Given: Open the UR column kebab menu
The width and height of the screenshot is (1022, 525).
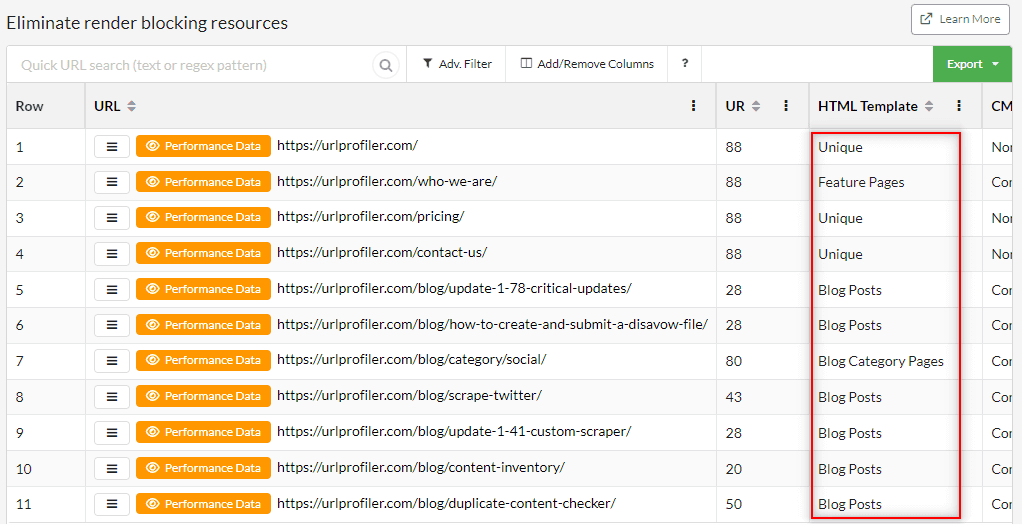Looking at the screenshot, I should [786, 106].
